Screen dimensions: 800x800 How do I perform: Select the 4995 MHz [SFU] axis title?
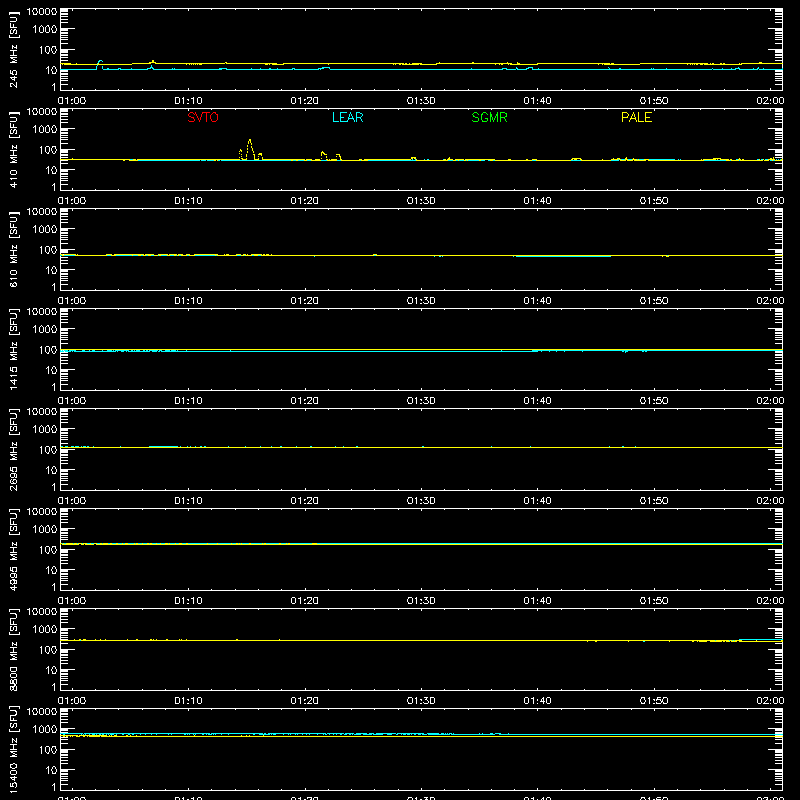14,549
